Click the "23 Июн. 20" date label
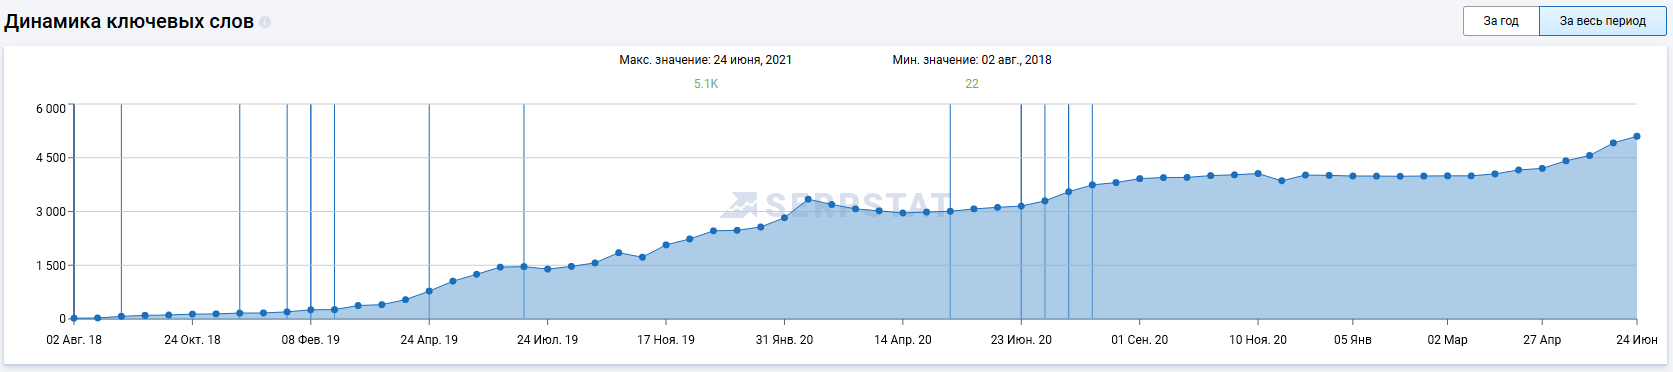This screenshot has height=372, width=1673. click(1021, 340)
